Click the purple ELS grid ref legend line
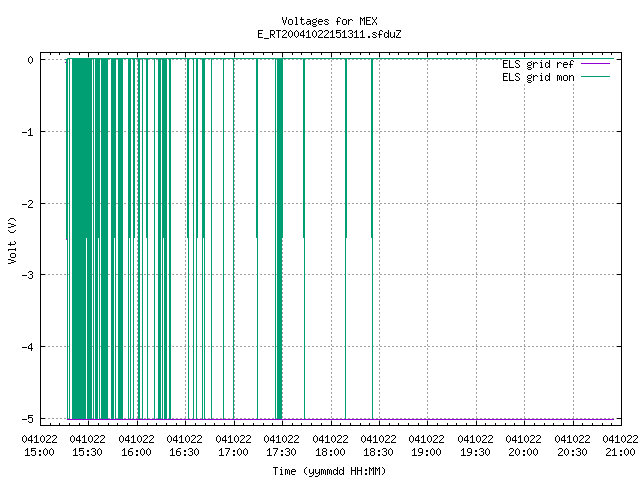This screenshot has width=640, height=480. 595,64
